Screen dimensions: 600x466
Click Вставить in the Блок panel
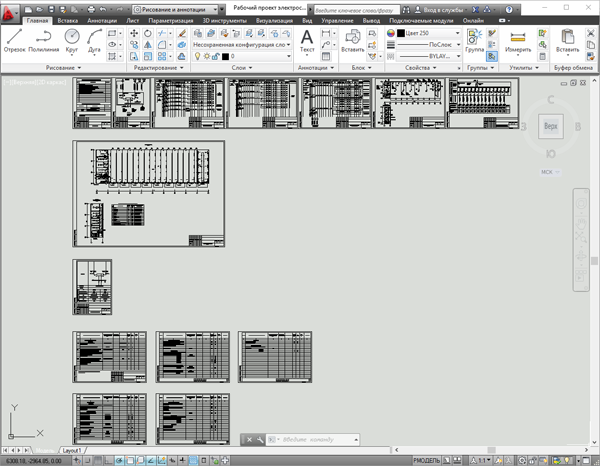(x=352, y=41)
